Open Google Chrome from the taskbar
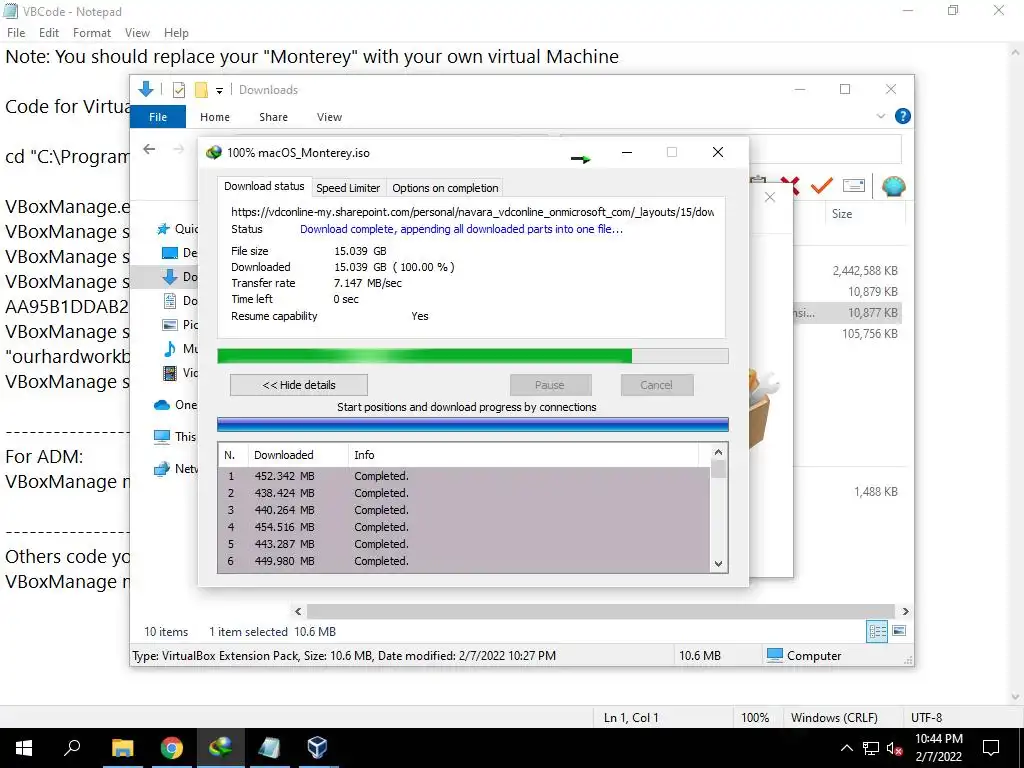This screenshot has width=1024, height=768. click(x=172, y=748)
